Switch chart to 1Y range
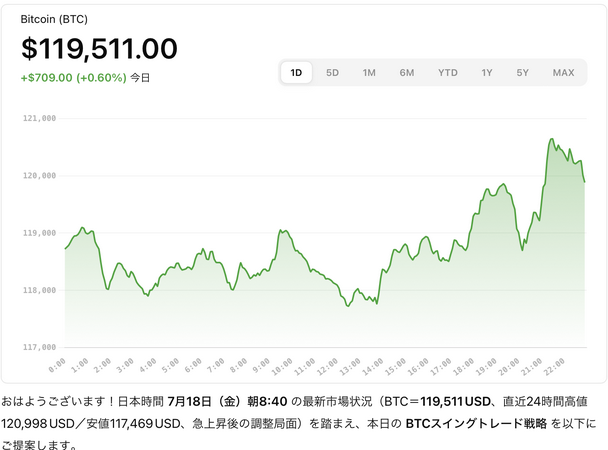608x450 pixels. tap(487, 72)
